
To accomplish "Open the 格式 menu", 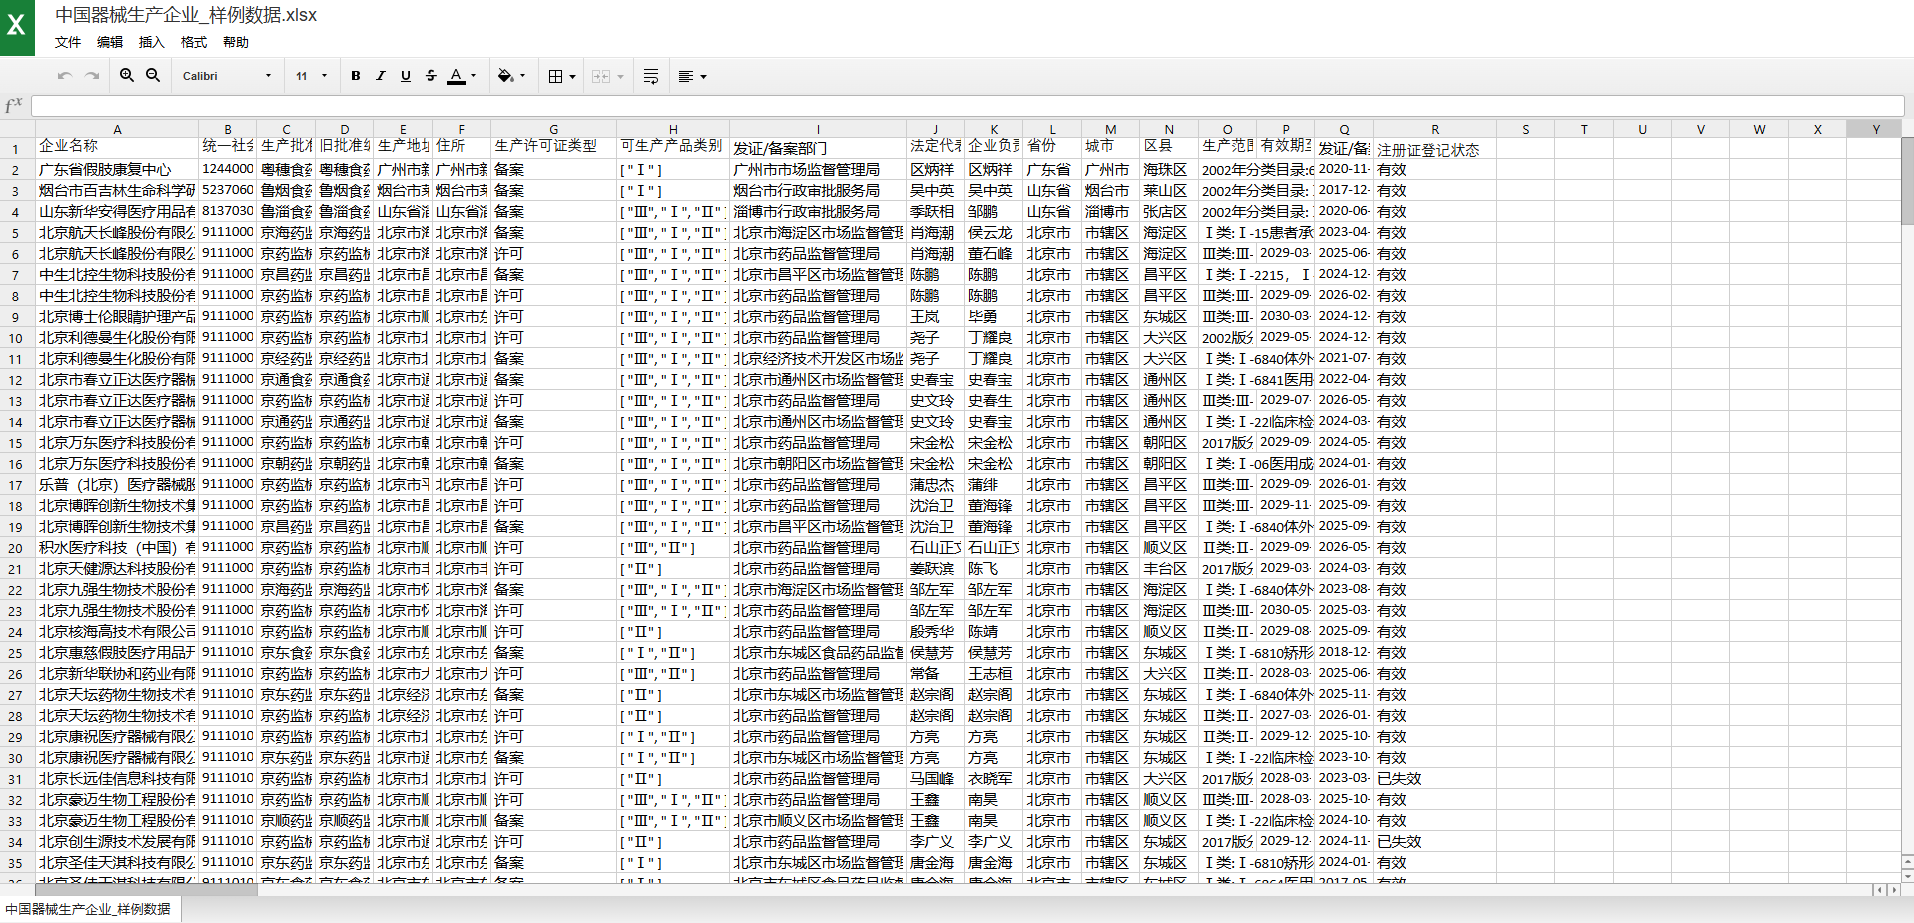I will point(194,42).
